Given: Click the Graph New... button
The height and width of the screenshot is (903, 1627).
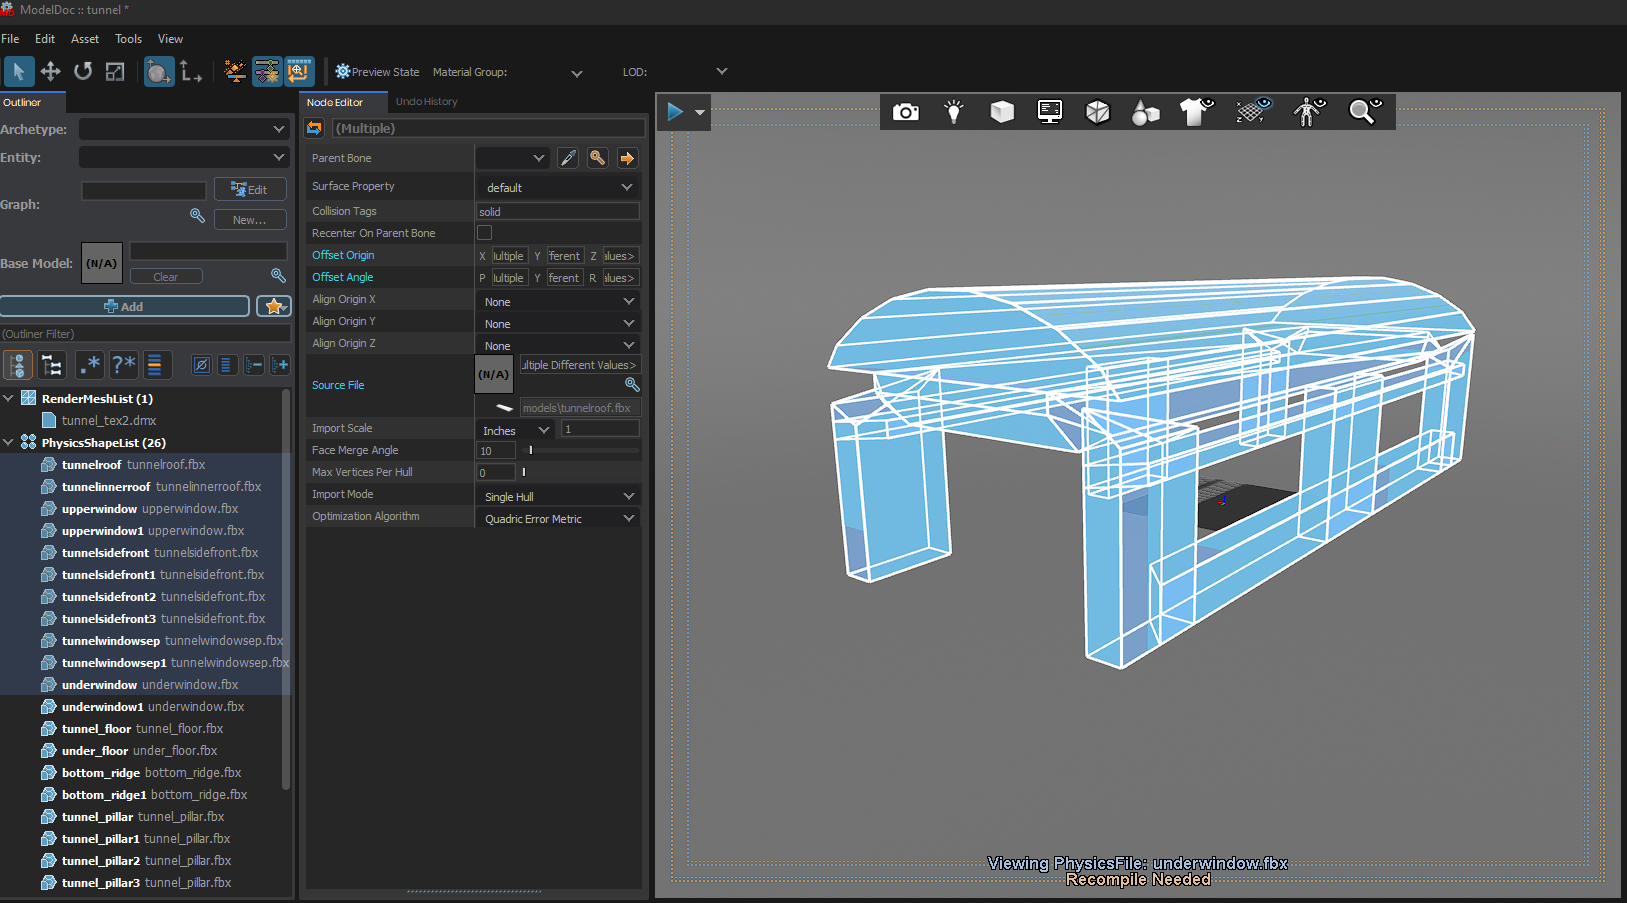Looking at the screenshot, I should [250, 219].
